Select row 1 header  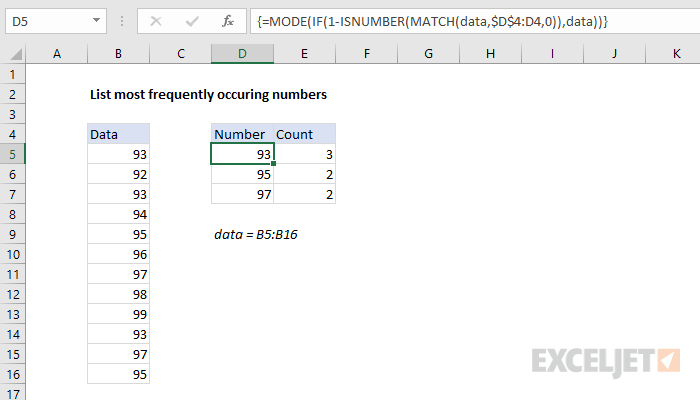(x=12, y=74)
